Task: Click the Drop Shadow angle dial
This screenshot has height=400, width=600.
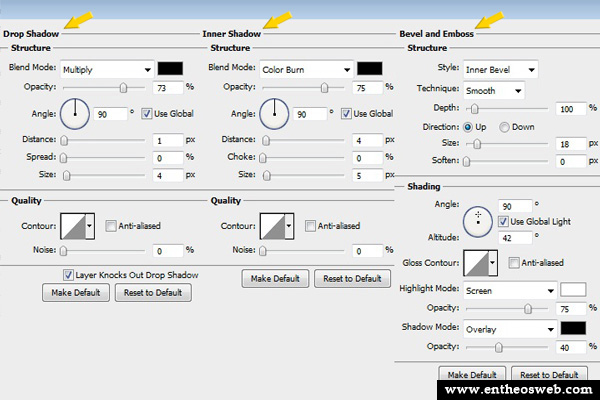Action: coord(74,114)
